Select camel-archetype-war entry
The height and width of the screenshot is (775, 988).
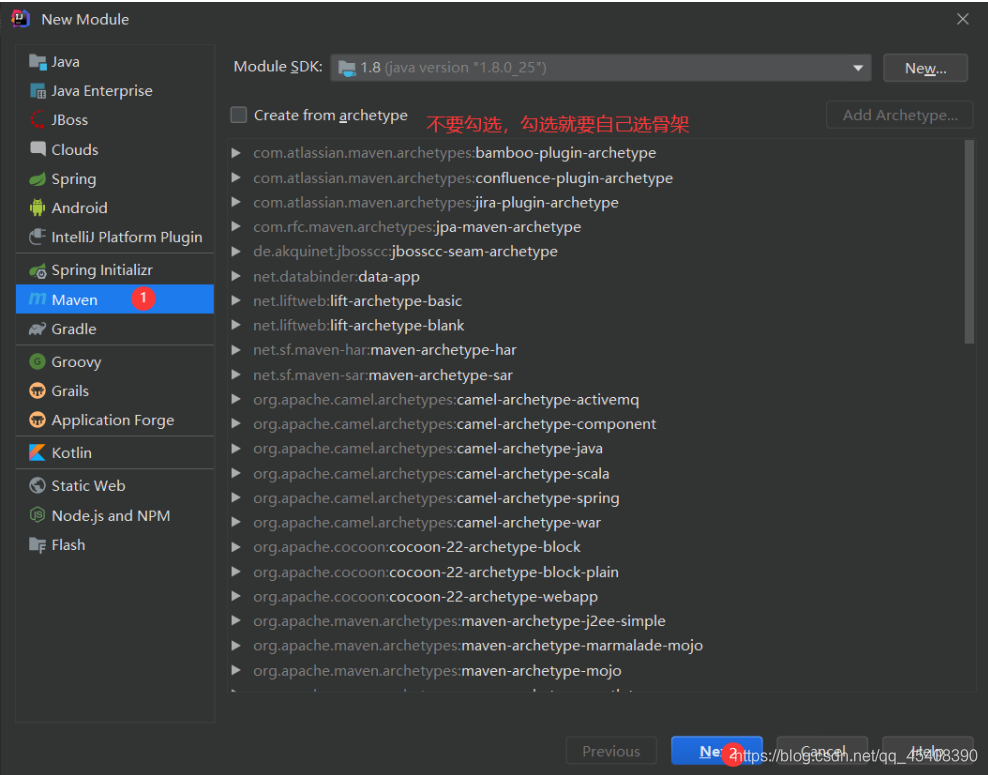point(427,522)
